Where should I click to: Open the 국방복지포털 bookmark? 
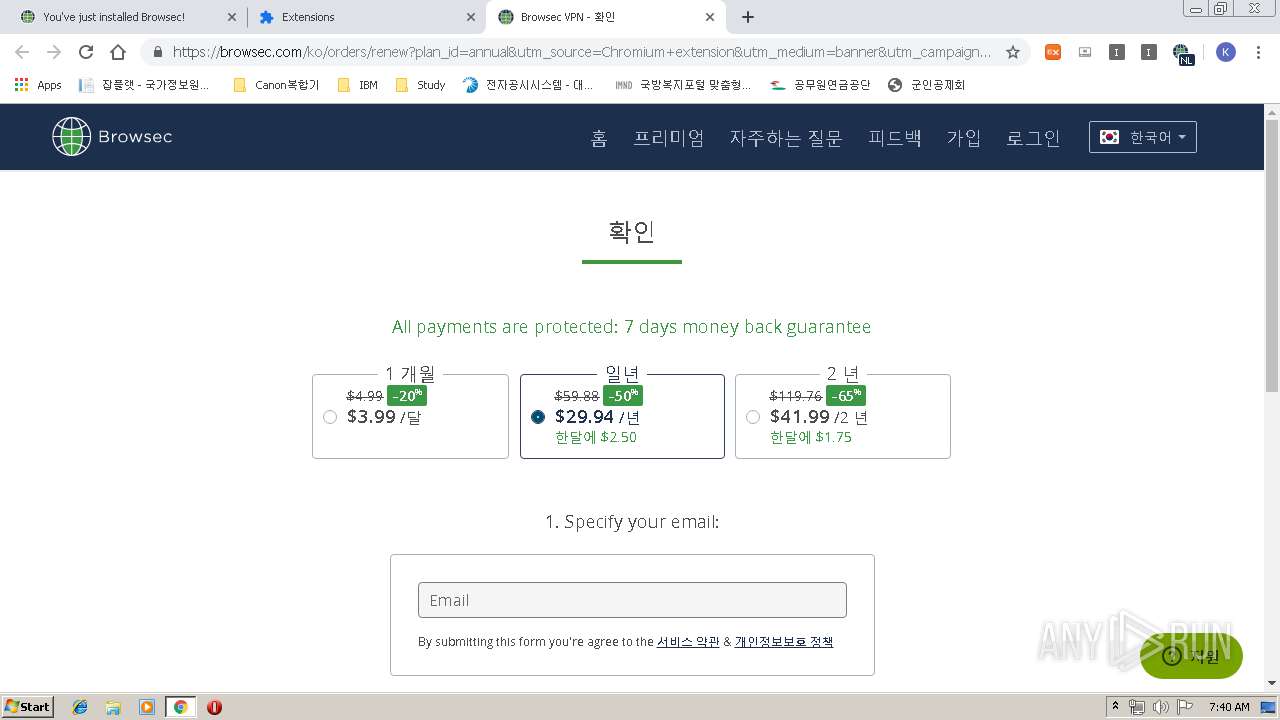tap(684, 85)
